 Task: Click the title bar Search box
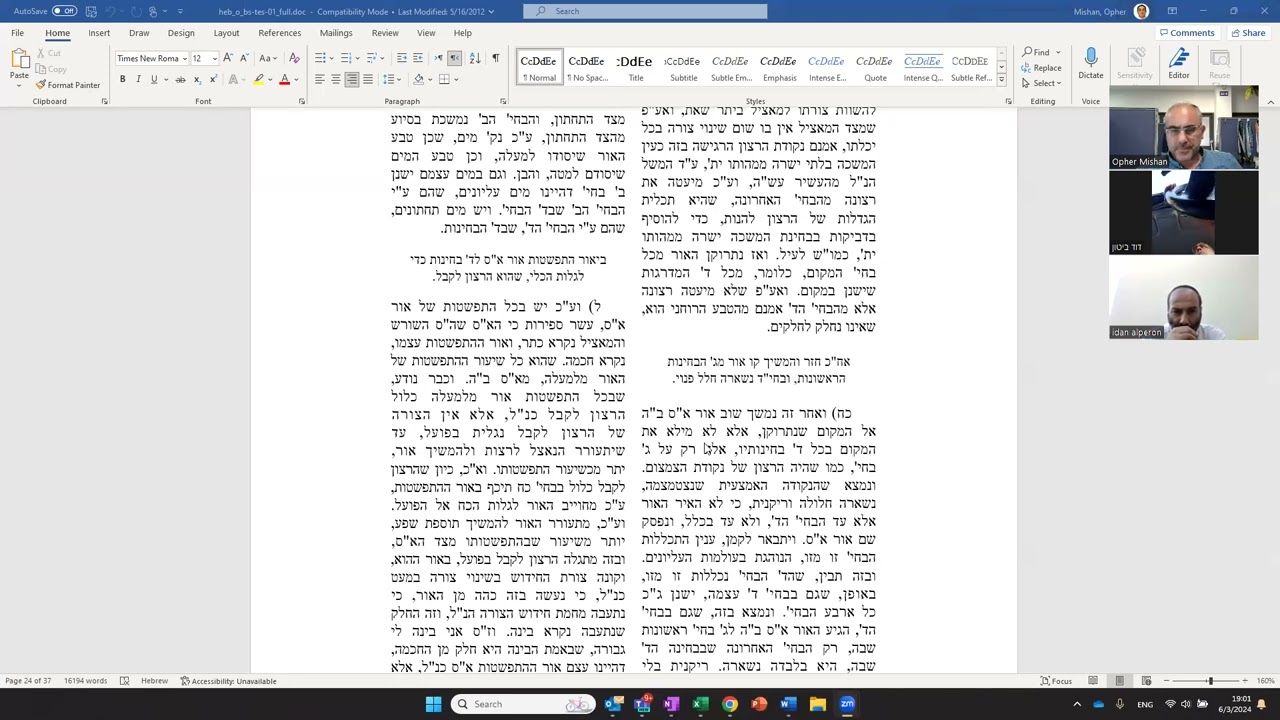(x=645, y=11)
